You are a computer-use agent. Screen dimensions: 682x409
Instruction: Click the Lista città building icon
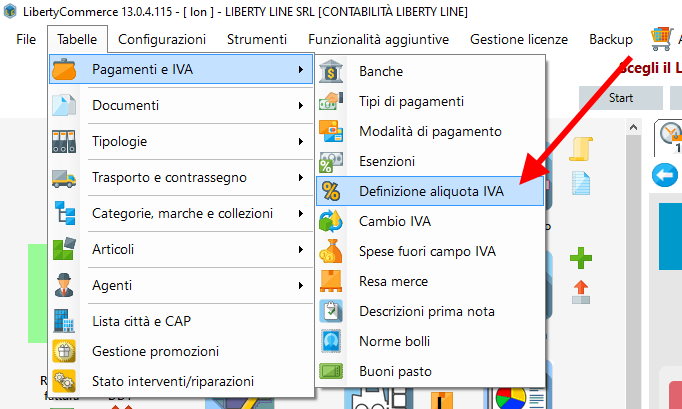[64, 321]
